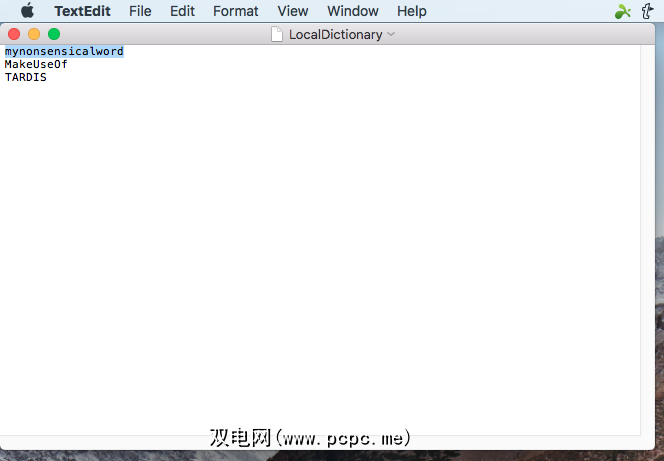Open the View menu
The width and height of the screenshot is (664, 461).
click(293, 11)
